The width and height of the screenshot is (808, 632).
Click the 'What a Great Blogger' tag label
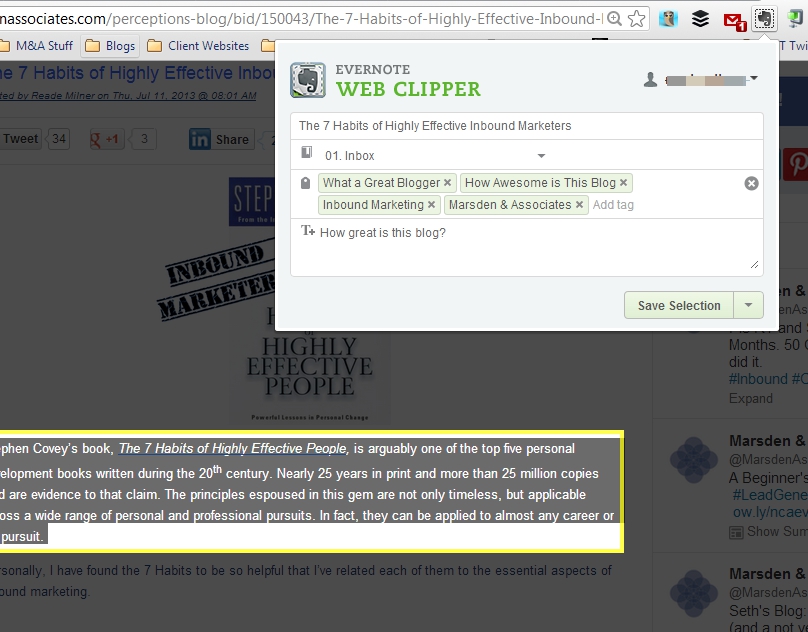(x=381, y=183)
